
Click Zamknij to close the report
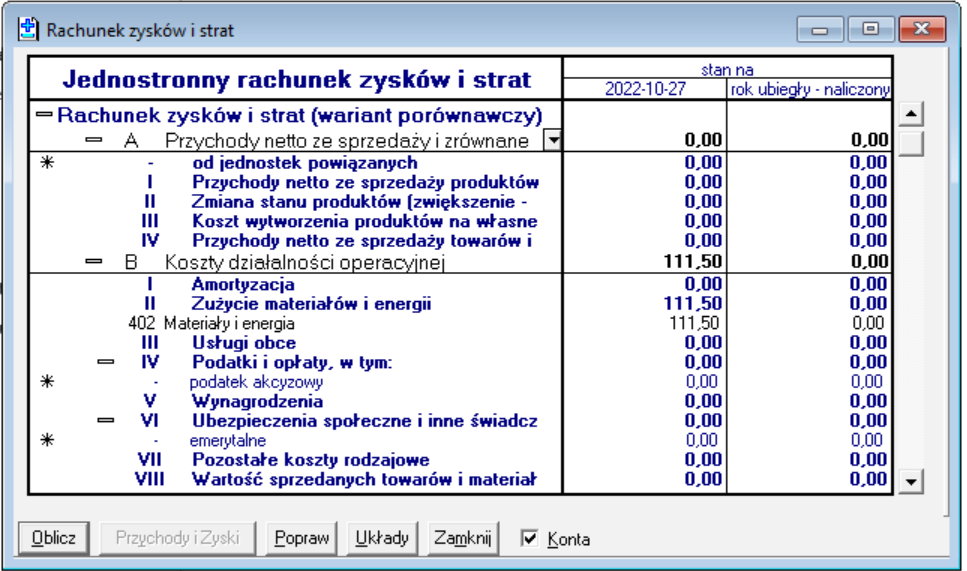[461, 538]
